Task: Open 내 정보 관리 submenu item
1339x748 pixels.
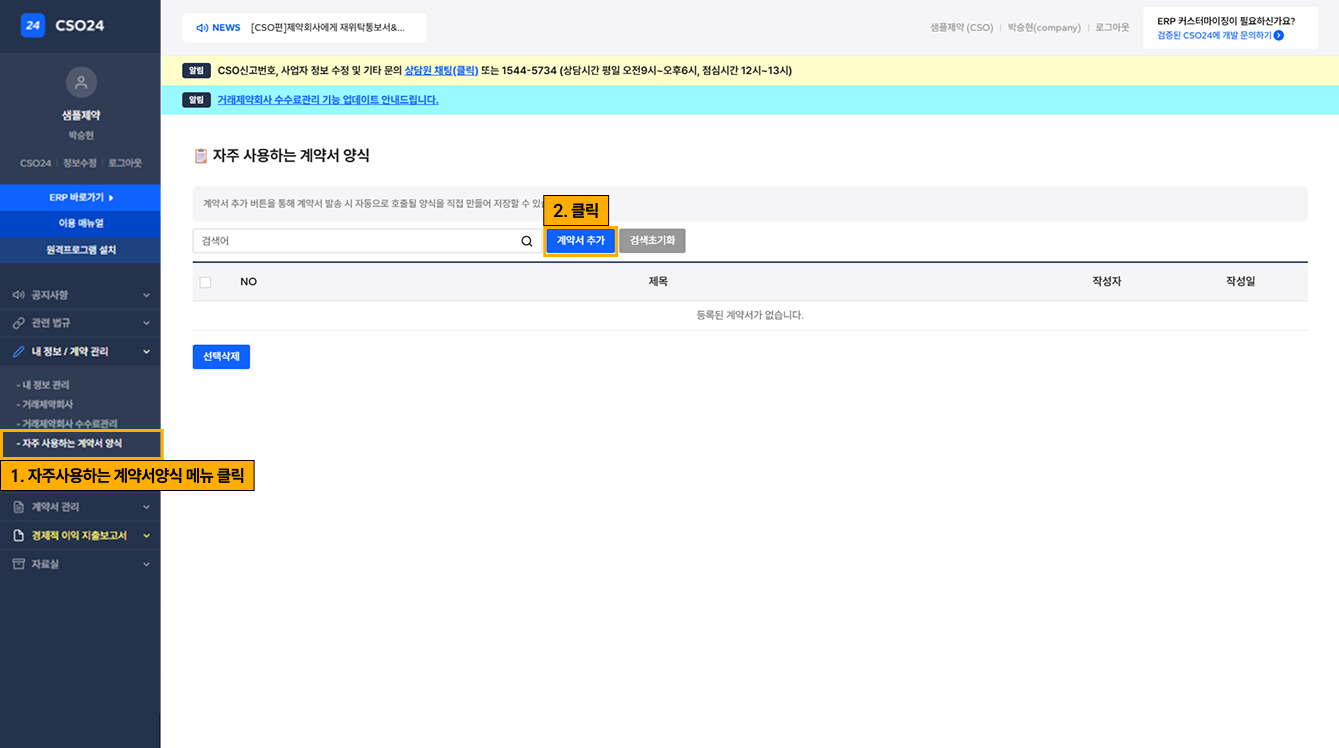Action: (x=43, y=385)
